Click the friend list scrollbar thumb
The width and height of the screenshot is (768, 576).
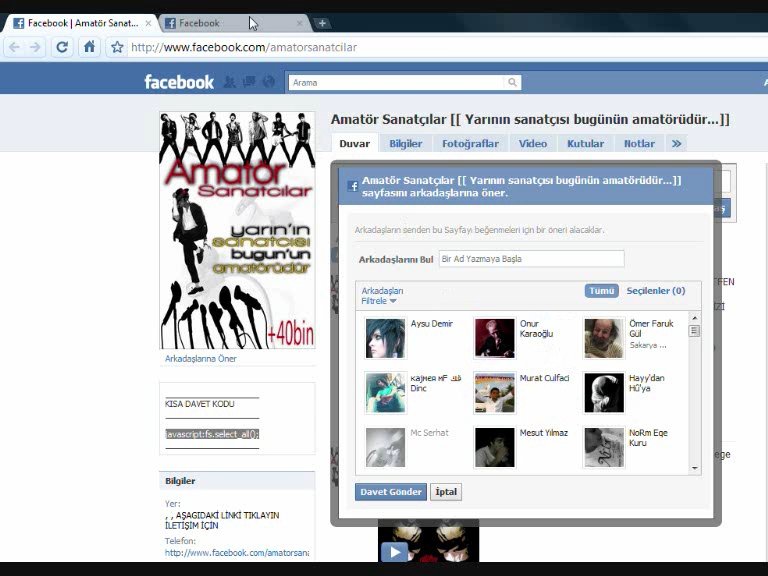(x=695, y=331)
